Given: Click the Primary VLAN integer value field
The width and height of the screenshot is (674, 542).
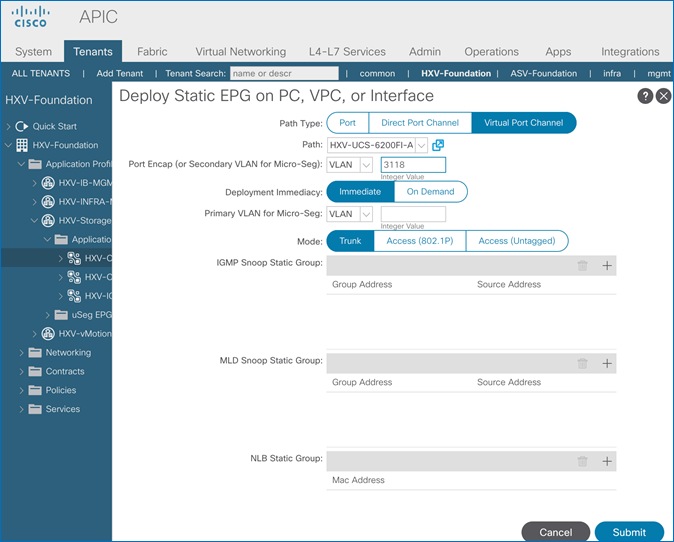Looking at the screenshot, I should (x=413, y=214).
